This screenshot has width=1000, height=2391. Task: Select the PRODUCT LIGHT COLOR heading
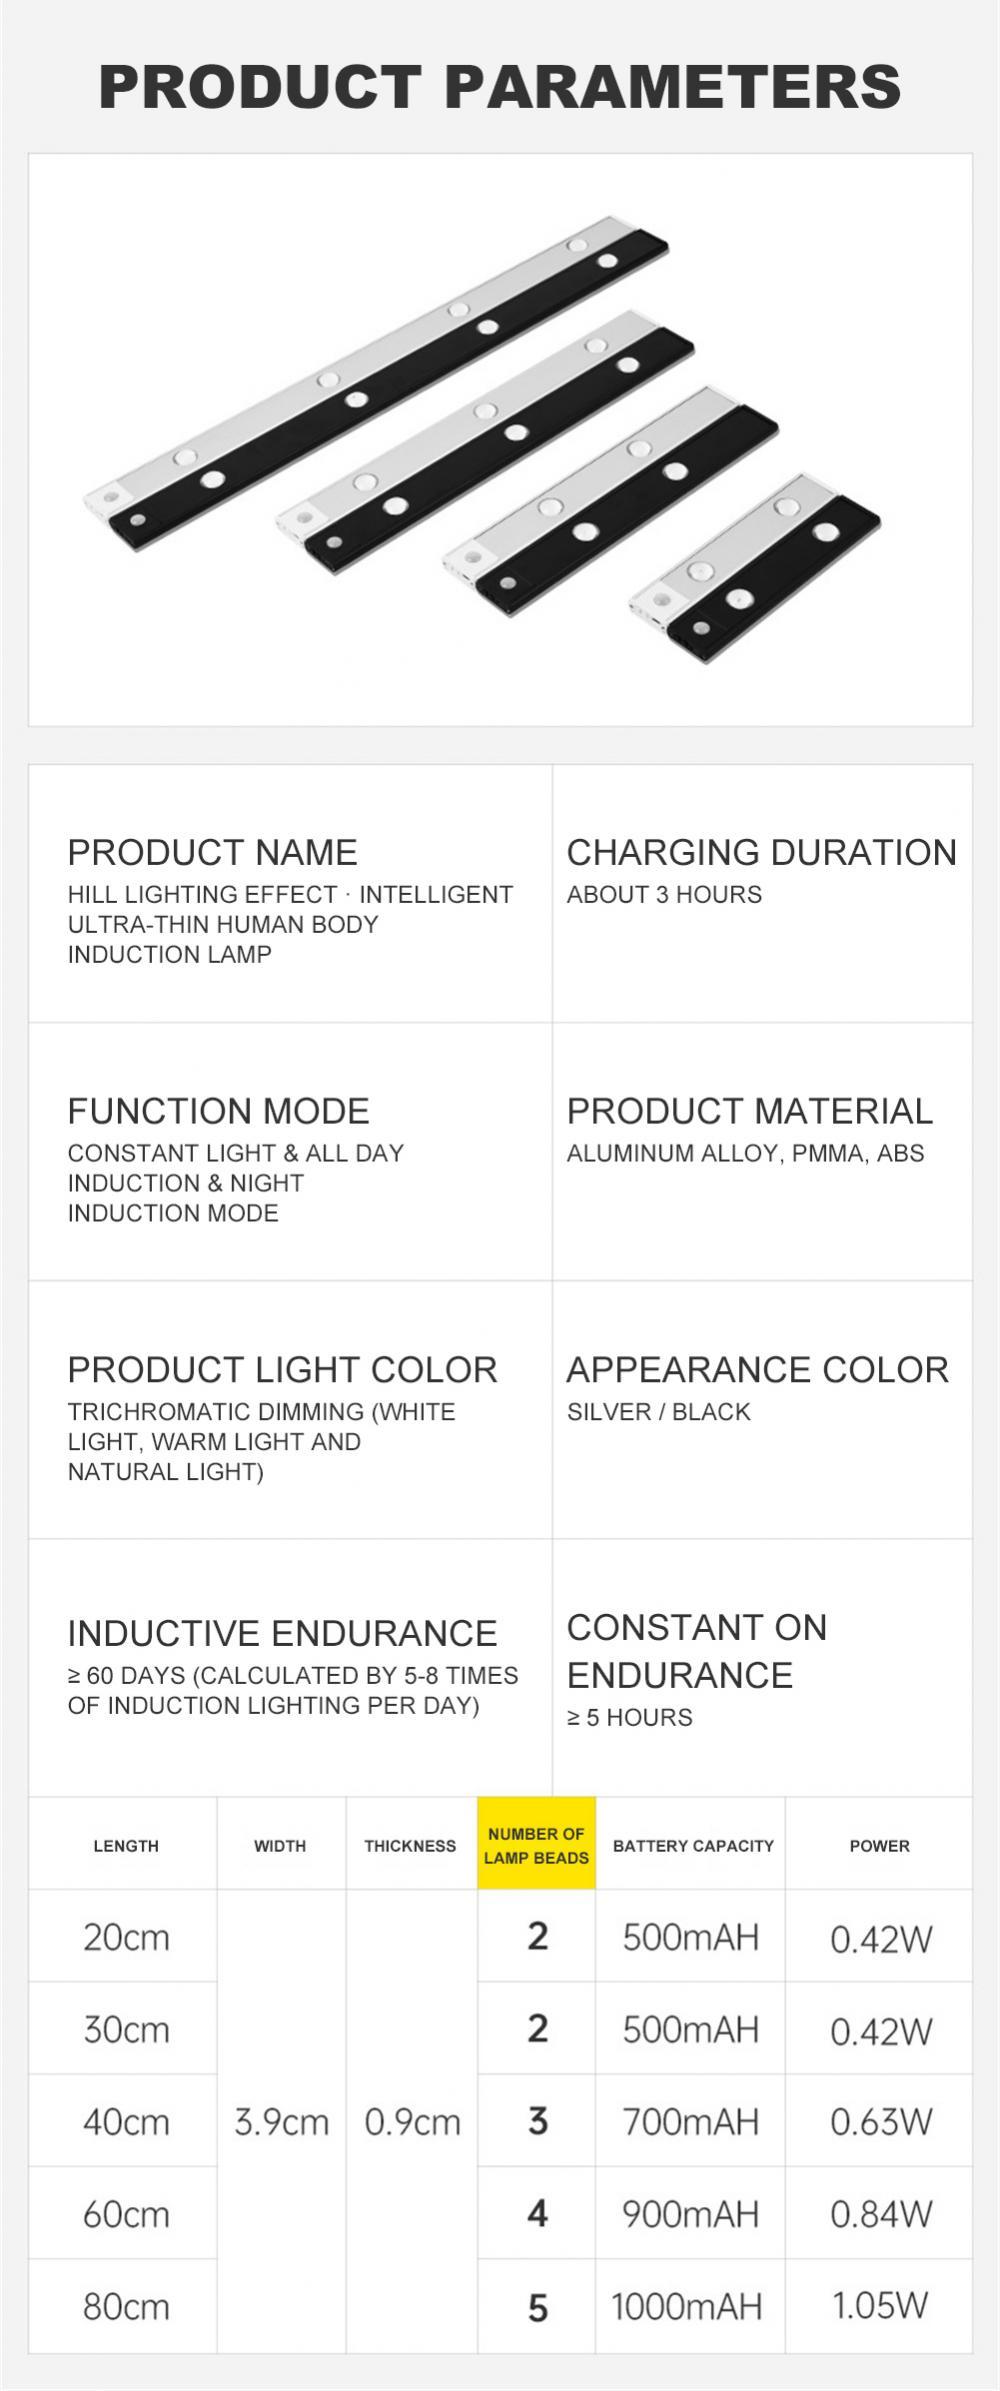click(x=282, y=1369)
